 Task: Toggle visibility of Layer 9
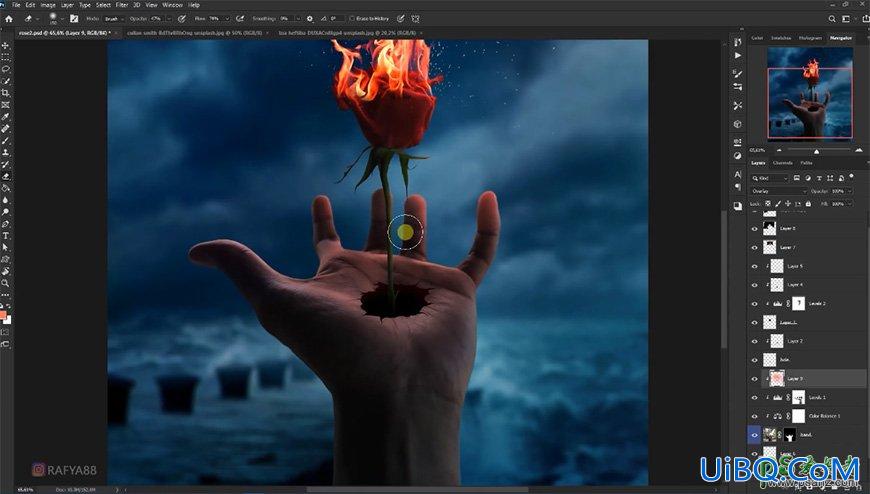754,379
